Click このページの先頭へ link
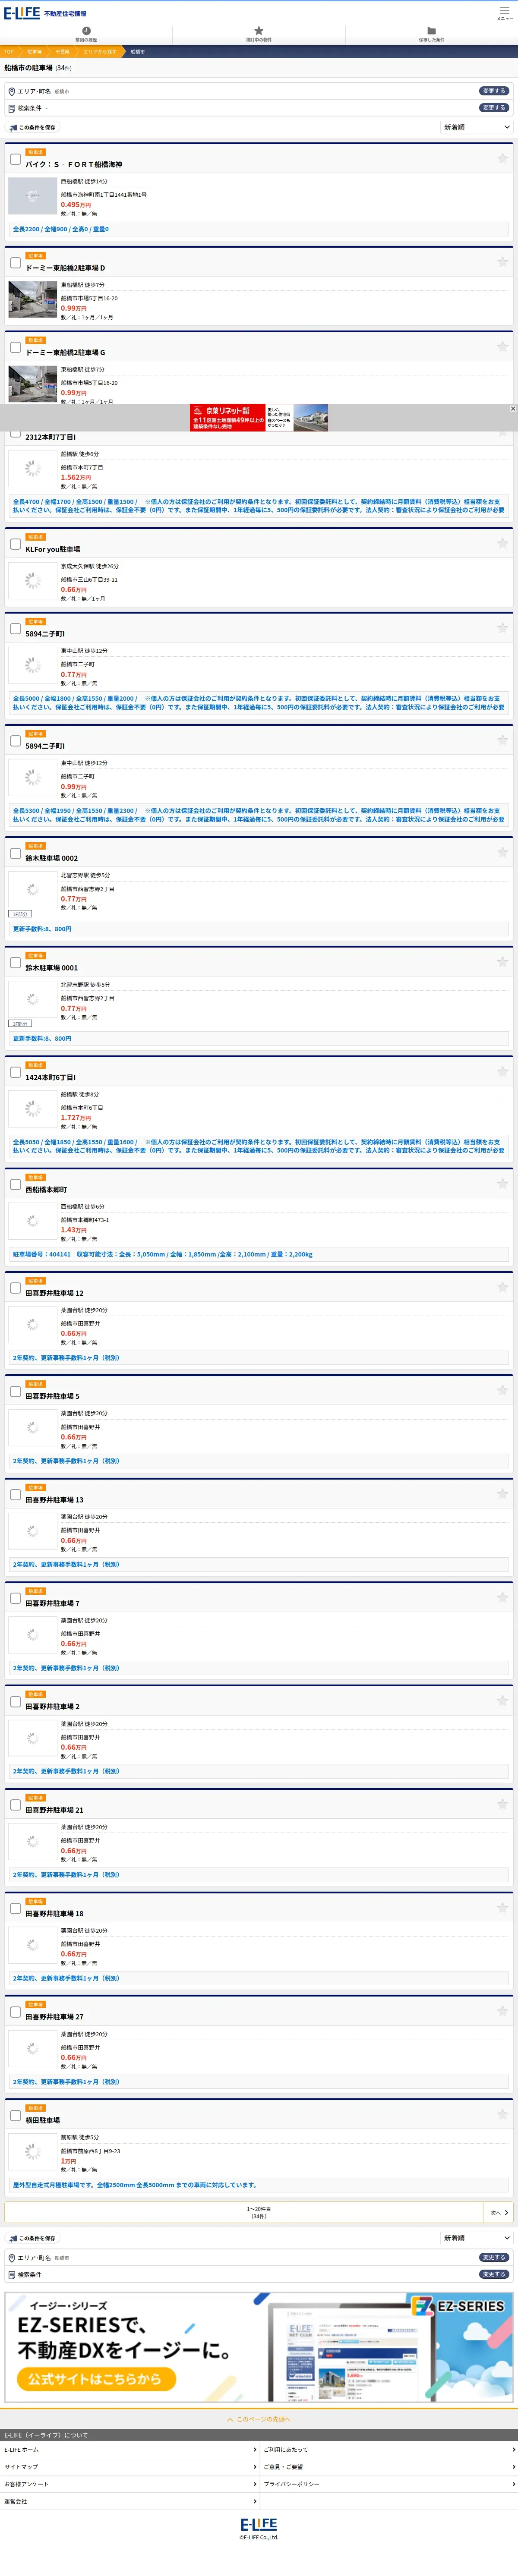 pyautogui.click(x=259, y=2419)
